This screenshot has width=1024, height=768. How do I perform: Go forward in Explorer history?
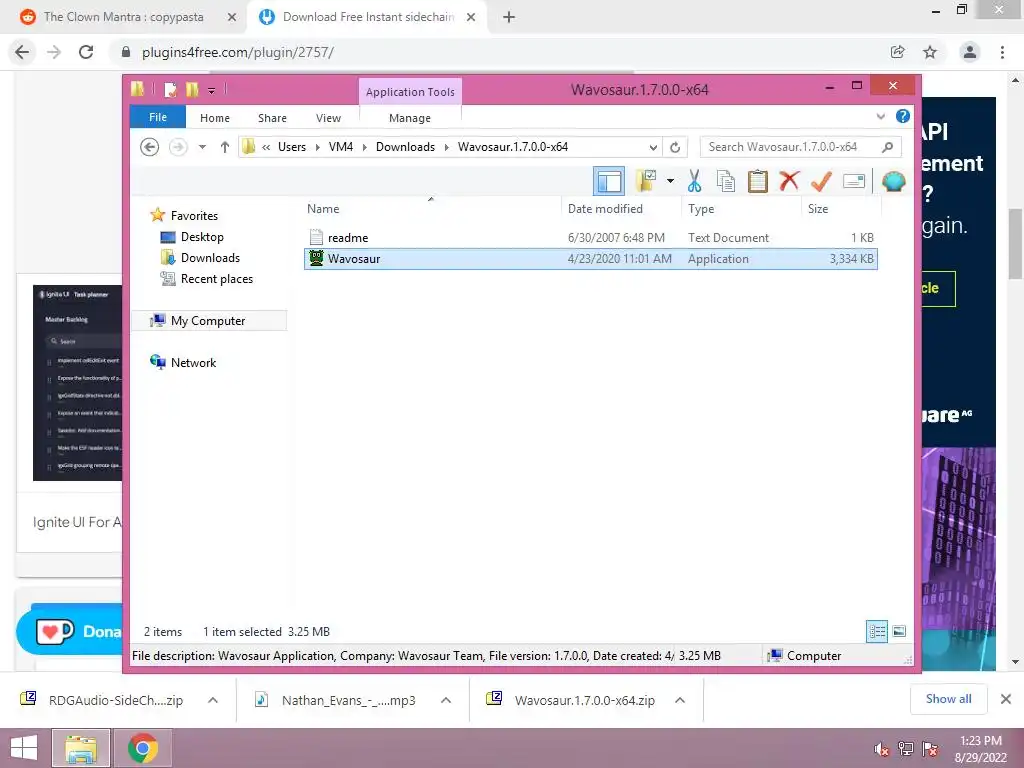coord(178,147)
